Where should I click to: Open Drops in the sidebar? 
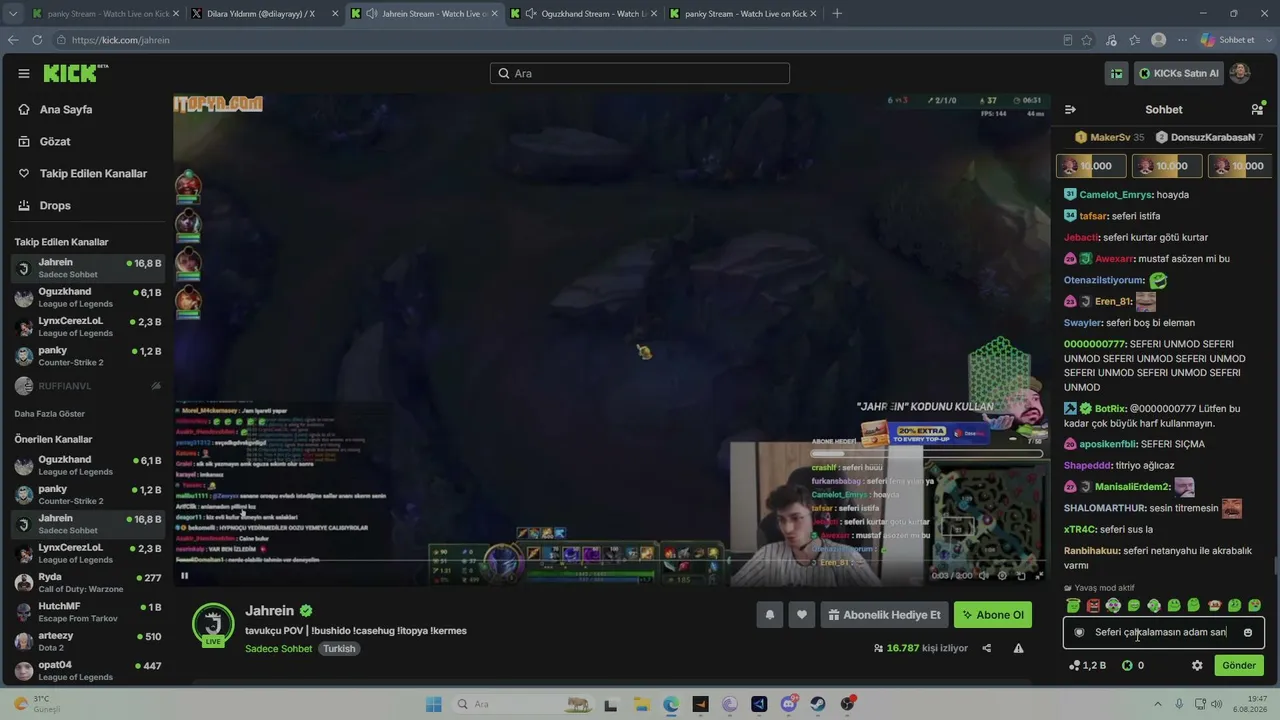click(55, 206)
